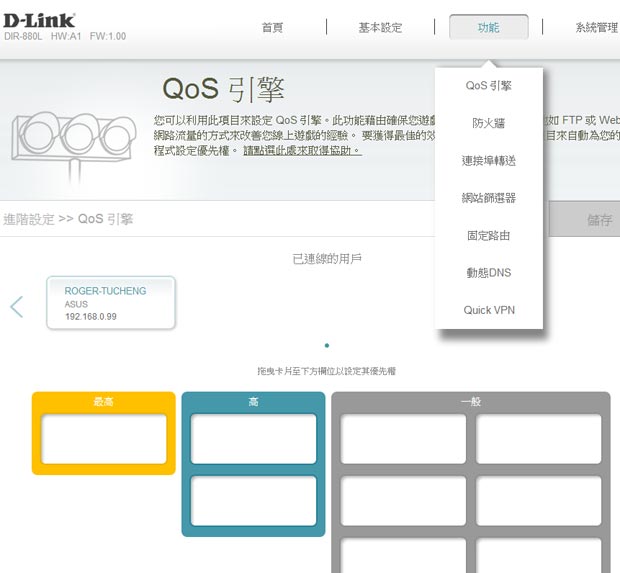
Task: Choose 連接埠轉送 menu entry
Action: (x=489, y=161)
